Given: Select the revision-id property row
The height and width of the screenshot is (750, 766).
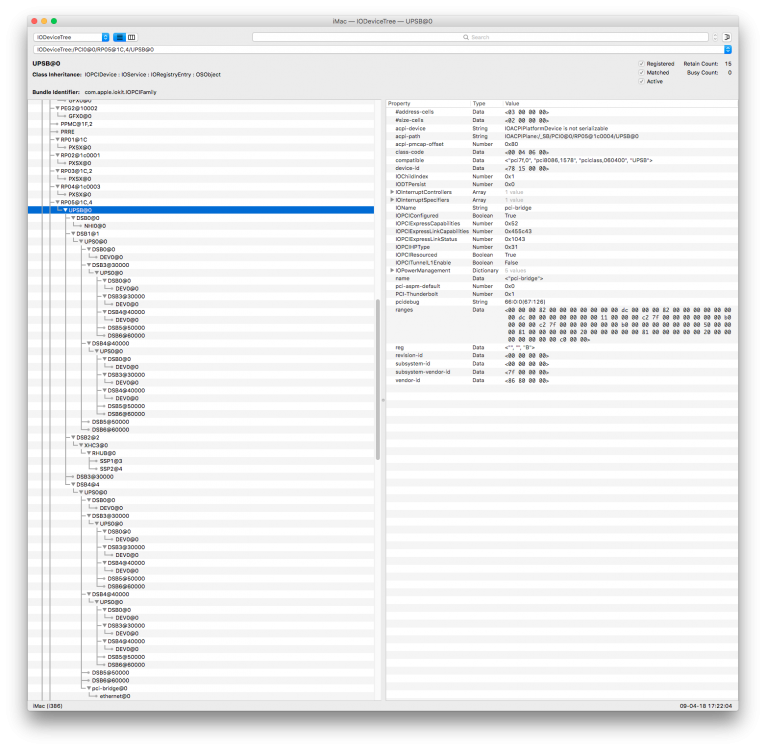Looking at the screenshot, I should [562, 355].
